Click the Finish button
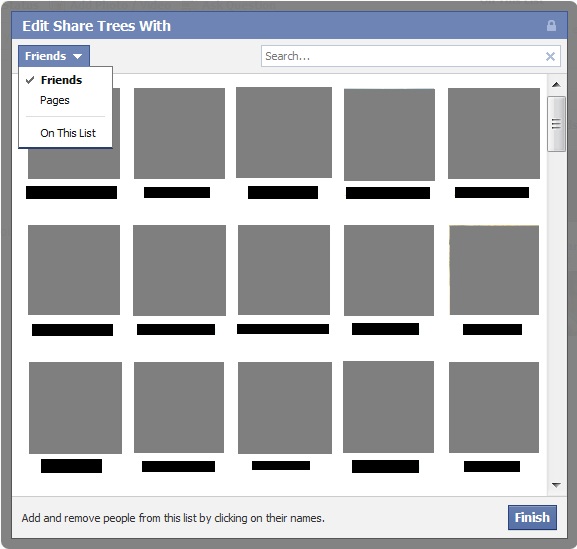The width and height of the screenshot is (577, 549). (532, 517)
